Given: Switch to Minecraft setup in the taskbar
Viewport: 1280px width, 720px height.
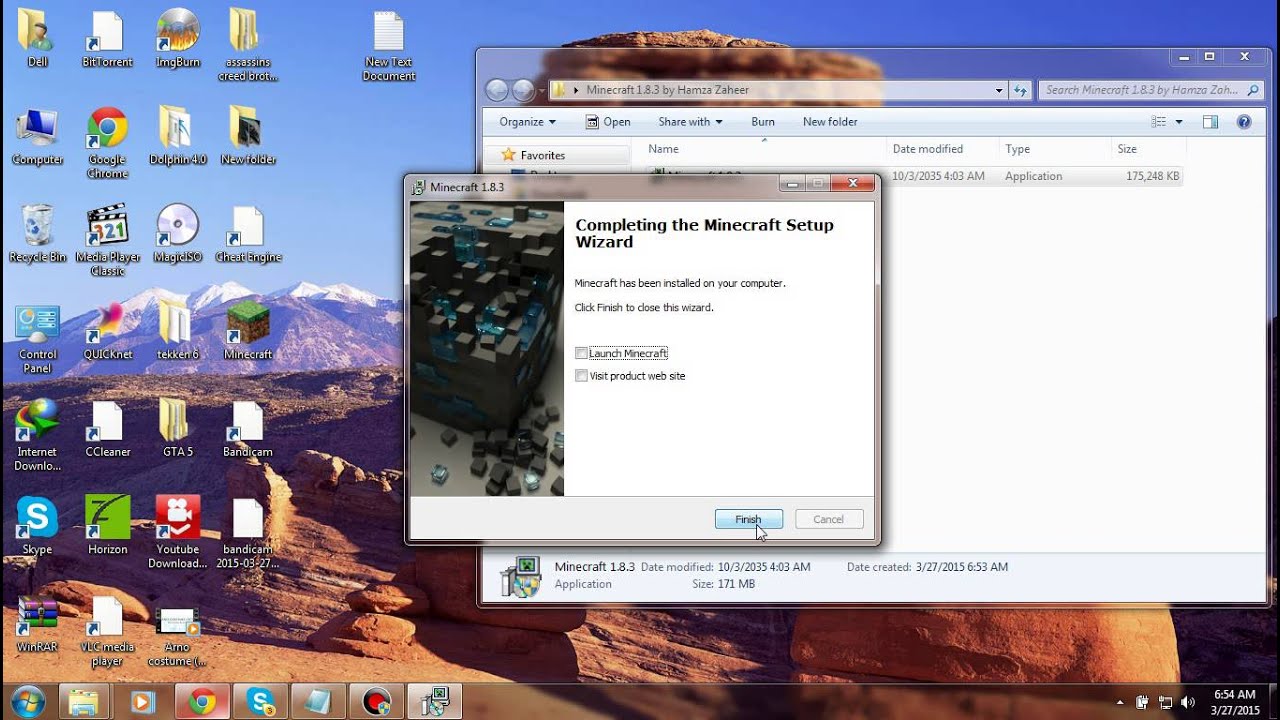Looking at the screenshot, I should [437, 702].
